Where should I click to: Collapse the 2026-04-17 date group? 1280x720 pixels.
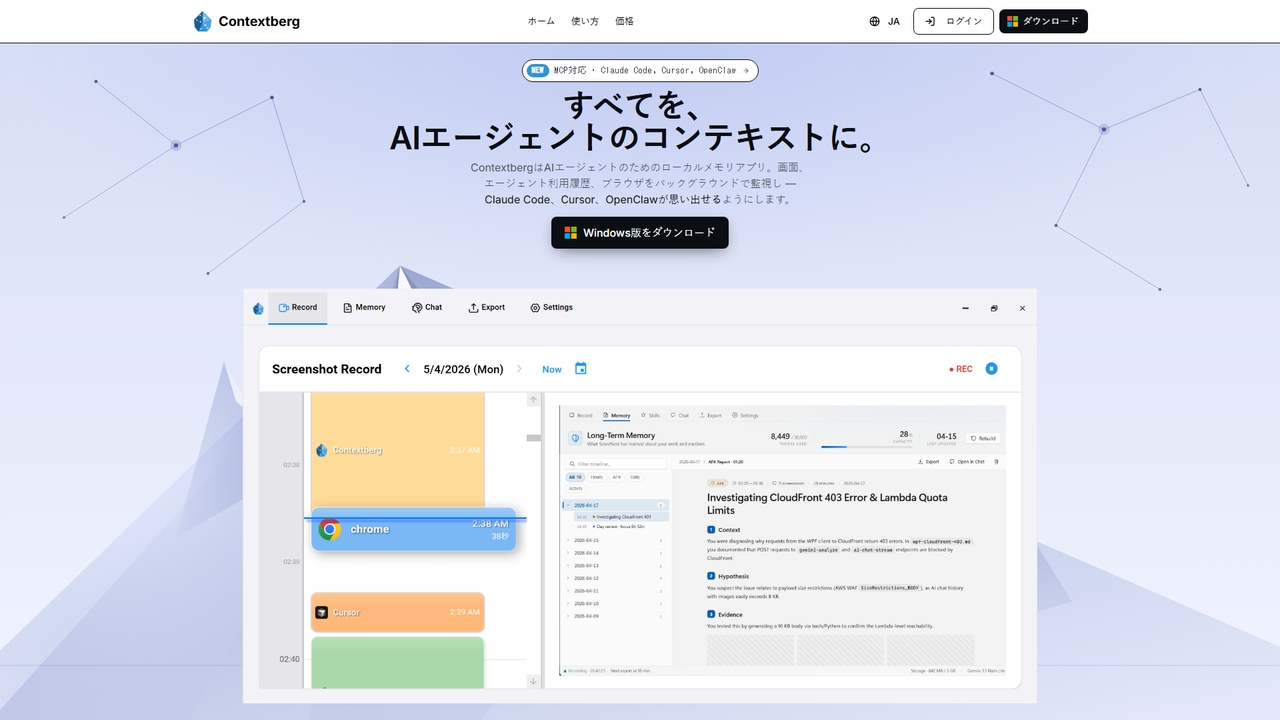[x=617, y=505]
